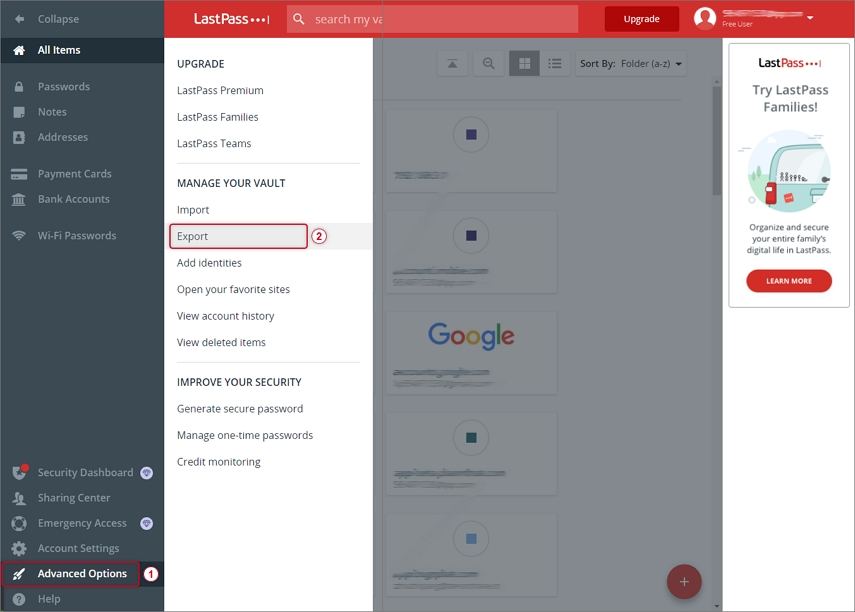Viewport: 855px width, 612px height.
Task: Click the Bank Accounts building icon
Action: click(19, 200)
